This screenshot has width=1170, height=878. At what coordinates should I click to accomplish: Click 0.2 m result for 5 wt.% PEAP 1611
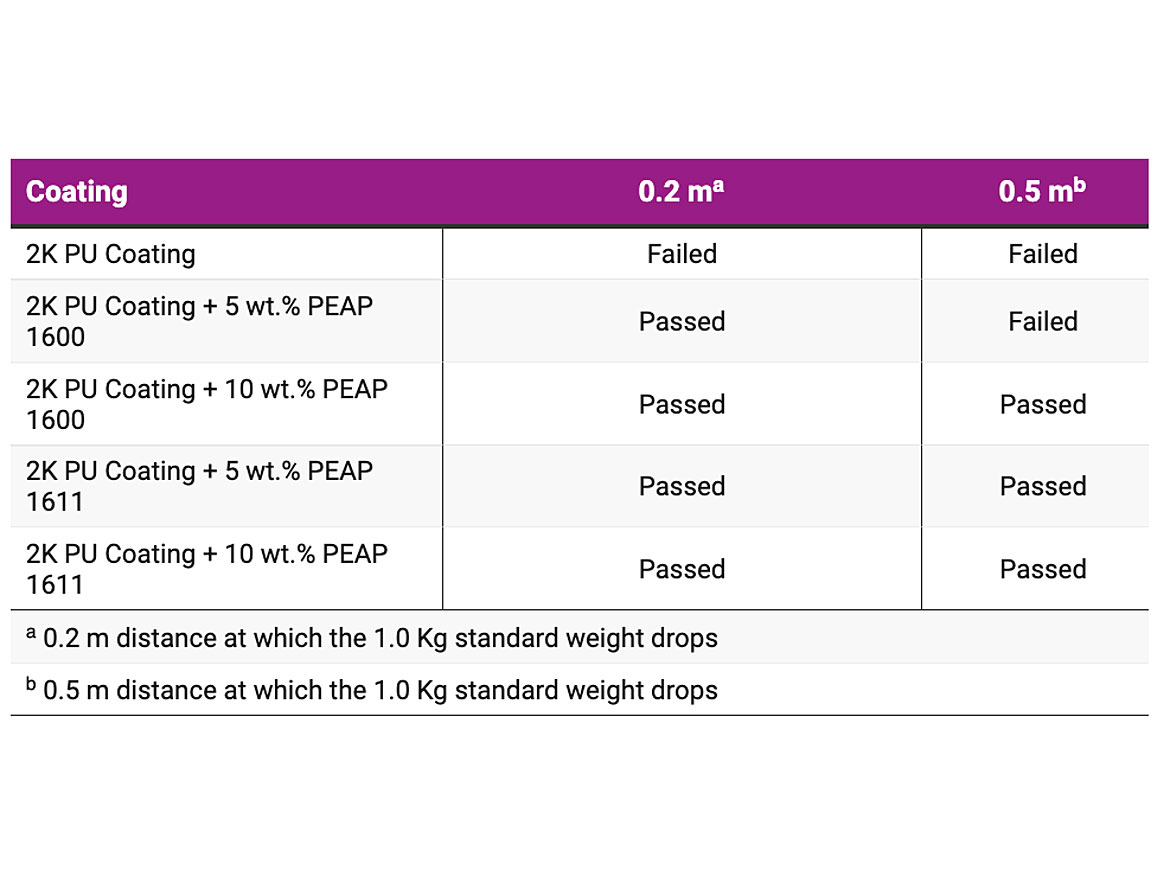point(682,486)
